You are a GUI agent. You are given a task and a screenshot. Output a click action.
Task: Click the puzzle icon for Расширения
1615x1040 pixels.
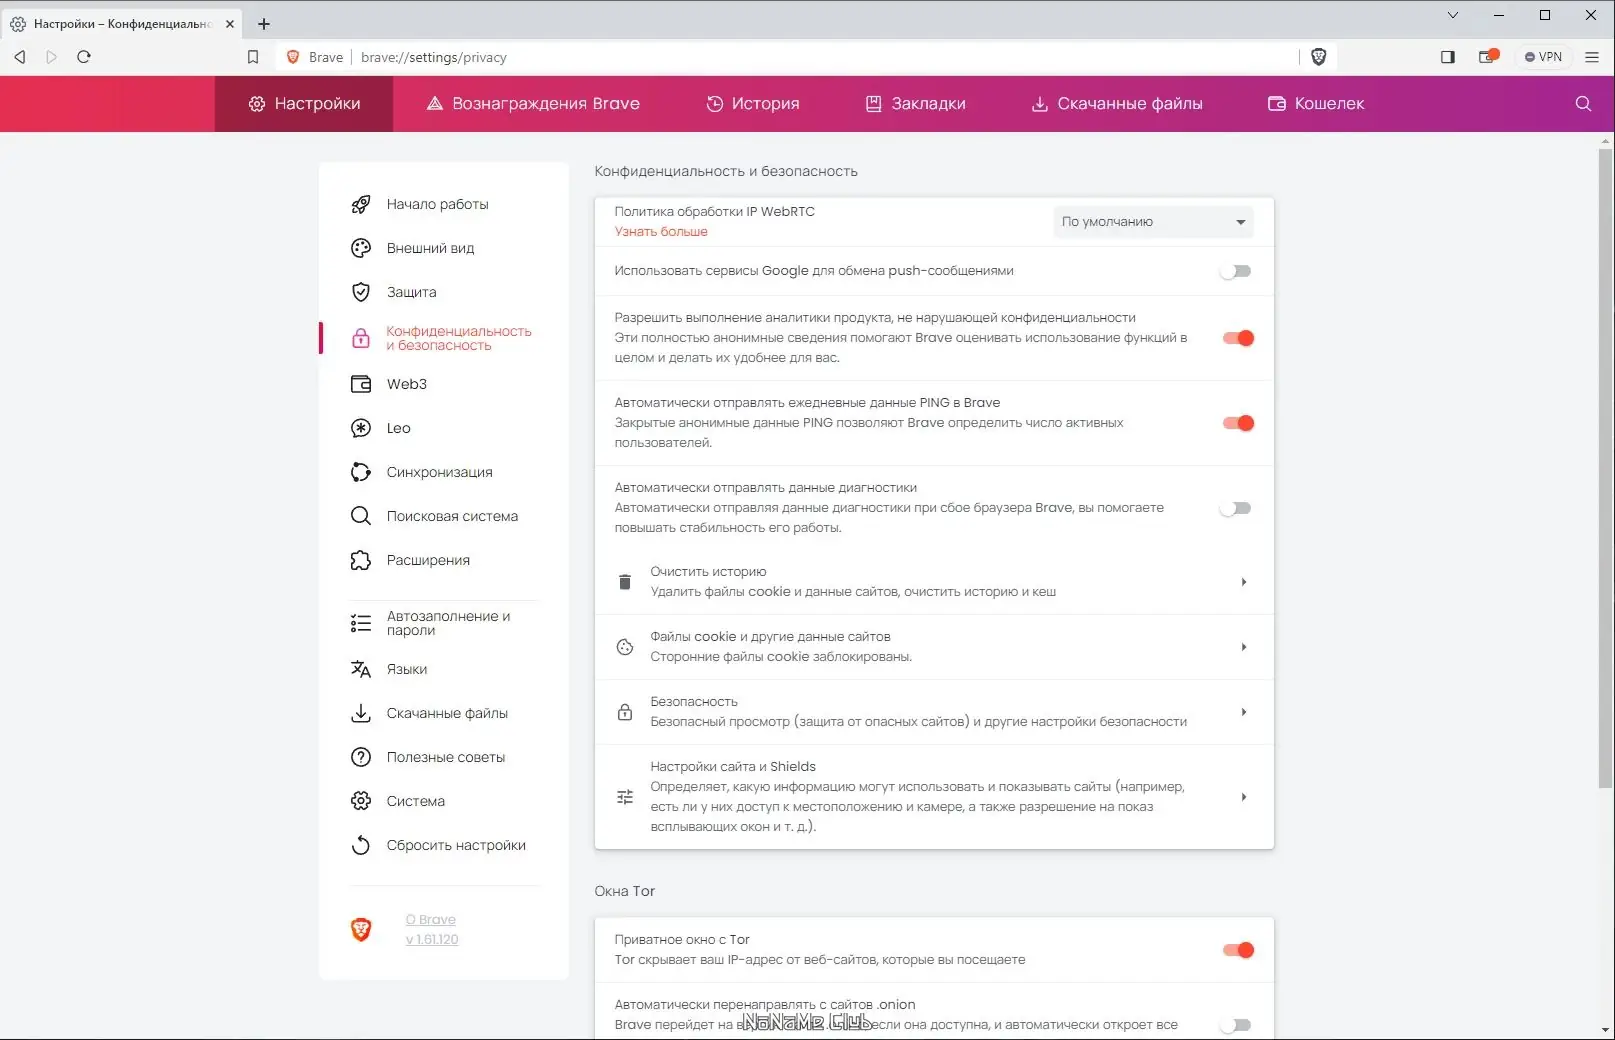click(x=361, y=560)
